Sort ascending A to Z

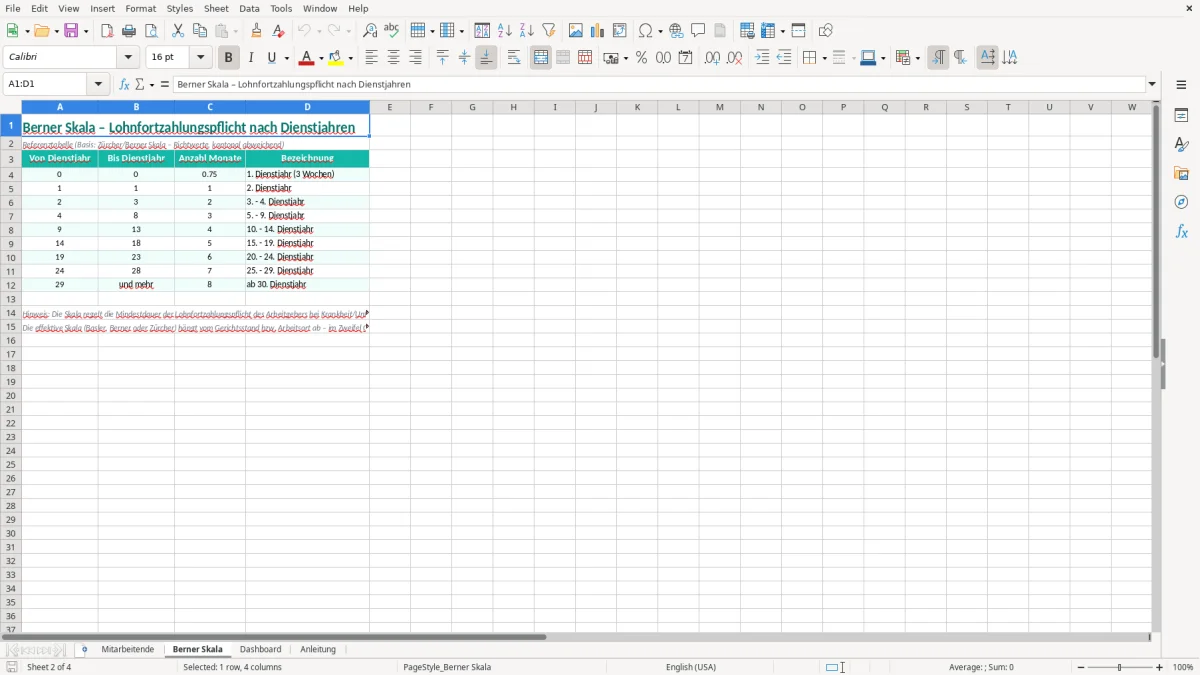(505, 31)
